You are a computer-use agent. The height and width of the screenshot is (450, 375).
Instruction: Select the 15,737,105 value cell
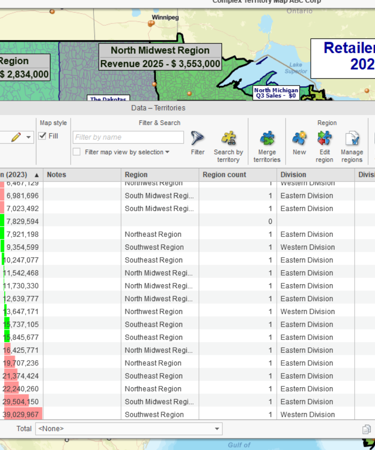pyautogui.click(x=21, y=325)
